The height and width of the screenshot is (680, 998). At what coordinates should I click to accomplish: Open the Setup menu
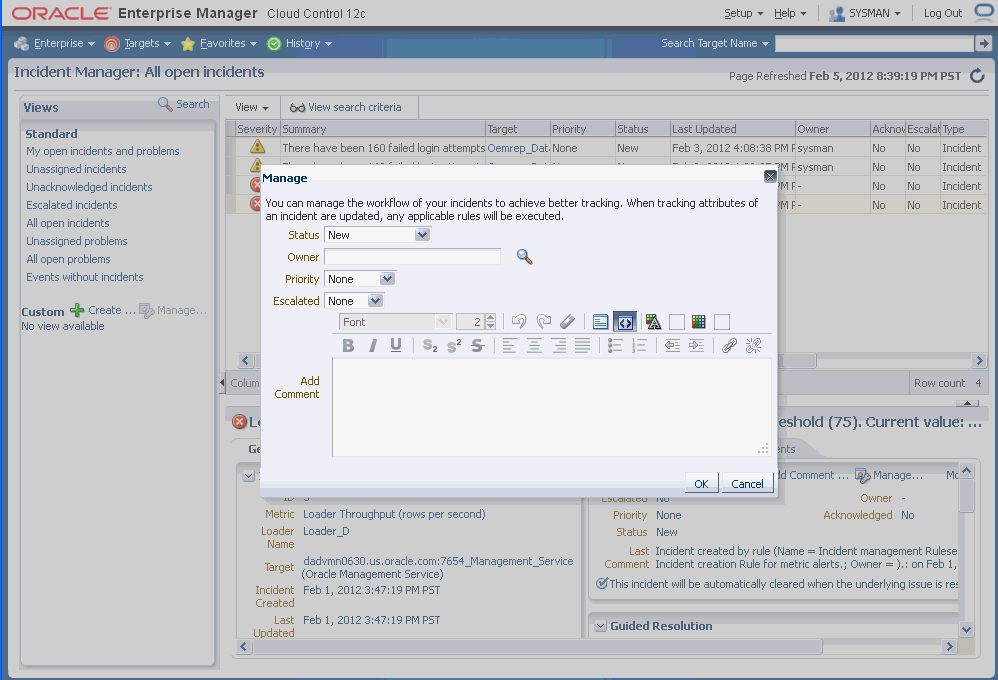tap(743, 13)
